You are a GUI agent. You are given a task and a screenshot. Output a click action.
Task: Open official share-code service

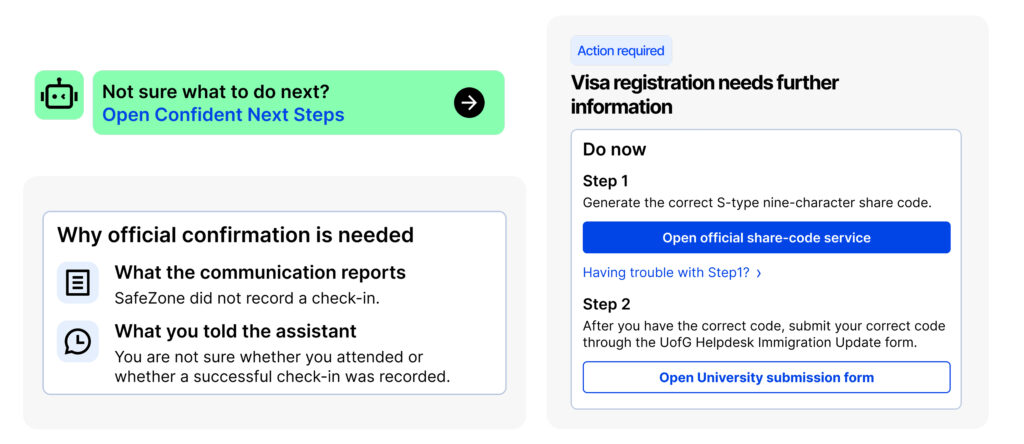tap(766, 238)
